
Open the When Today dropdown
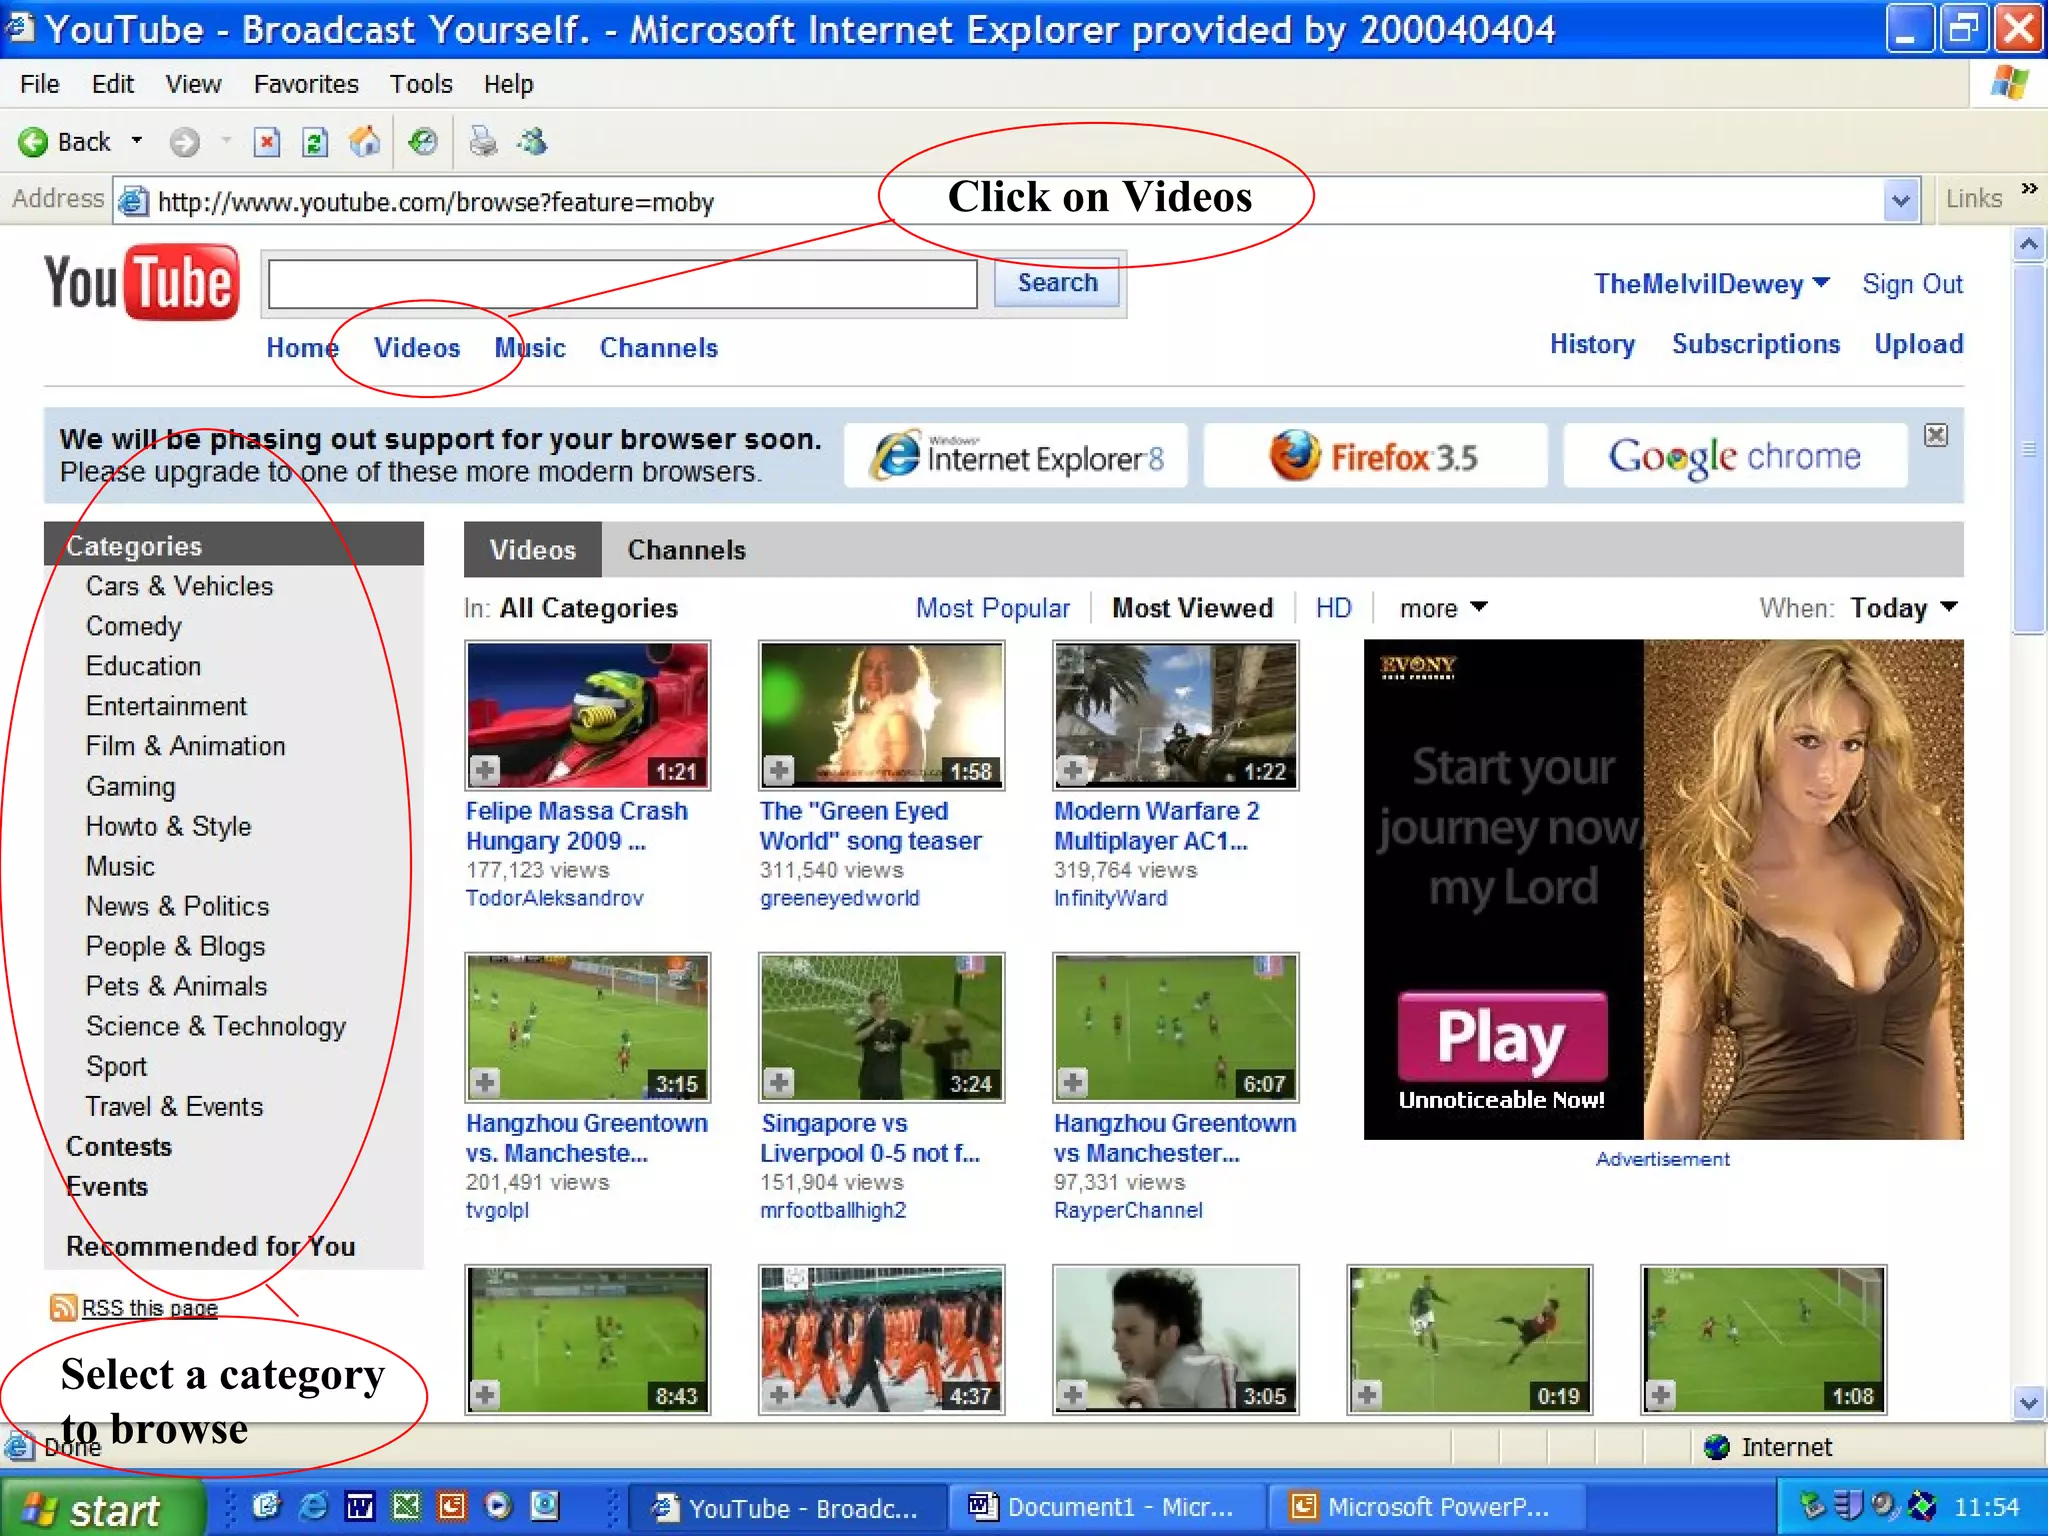click(x=1949, y=607)
